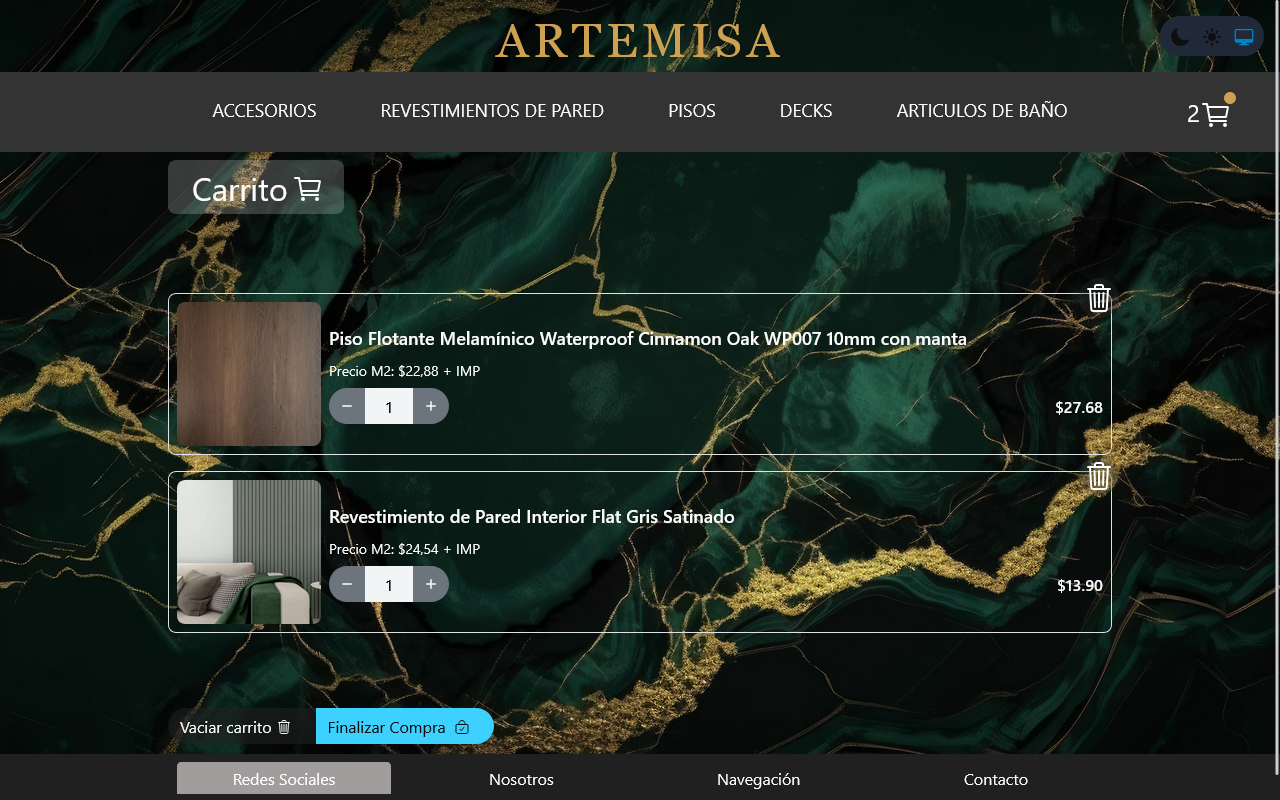Open Flat Gris Satinado wall panel thumbnail

tap(249, 552)
